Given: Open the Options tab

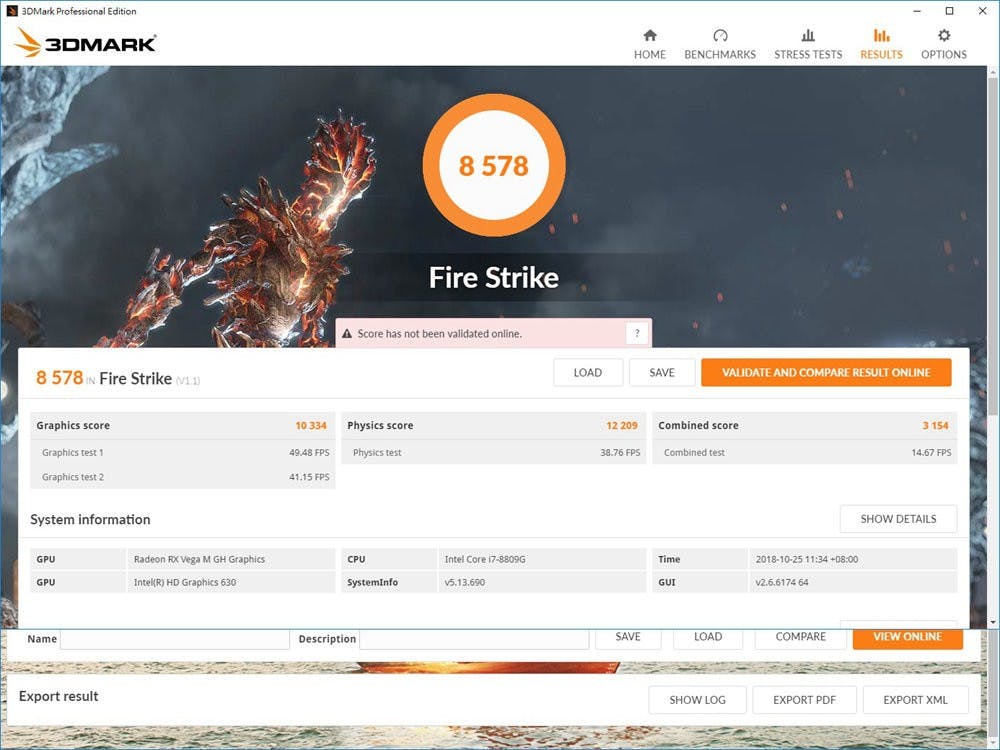Looking at the screenshot, I should click(x=943, y=44).
